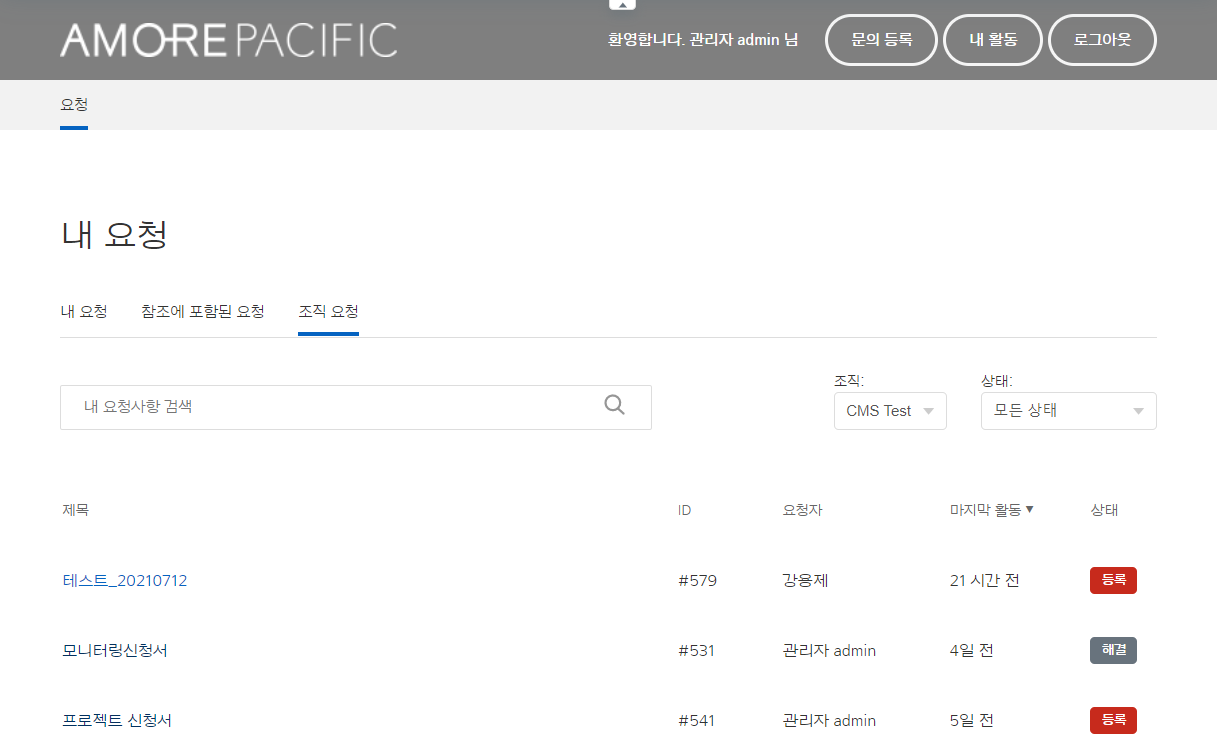This screenshot has width=1217, height=735.
Task: Expand the 상태 모든 상태 dropdown
Action: (x=1067, y=411)
